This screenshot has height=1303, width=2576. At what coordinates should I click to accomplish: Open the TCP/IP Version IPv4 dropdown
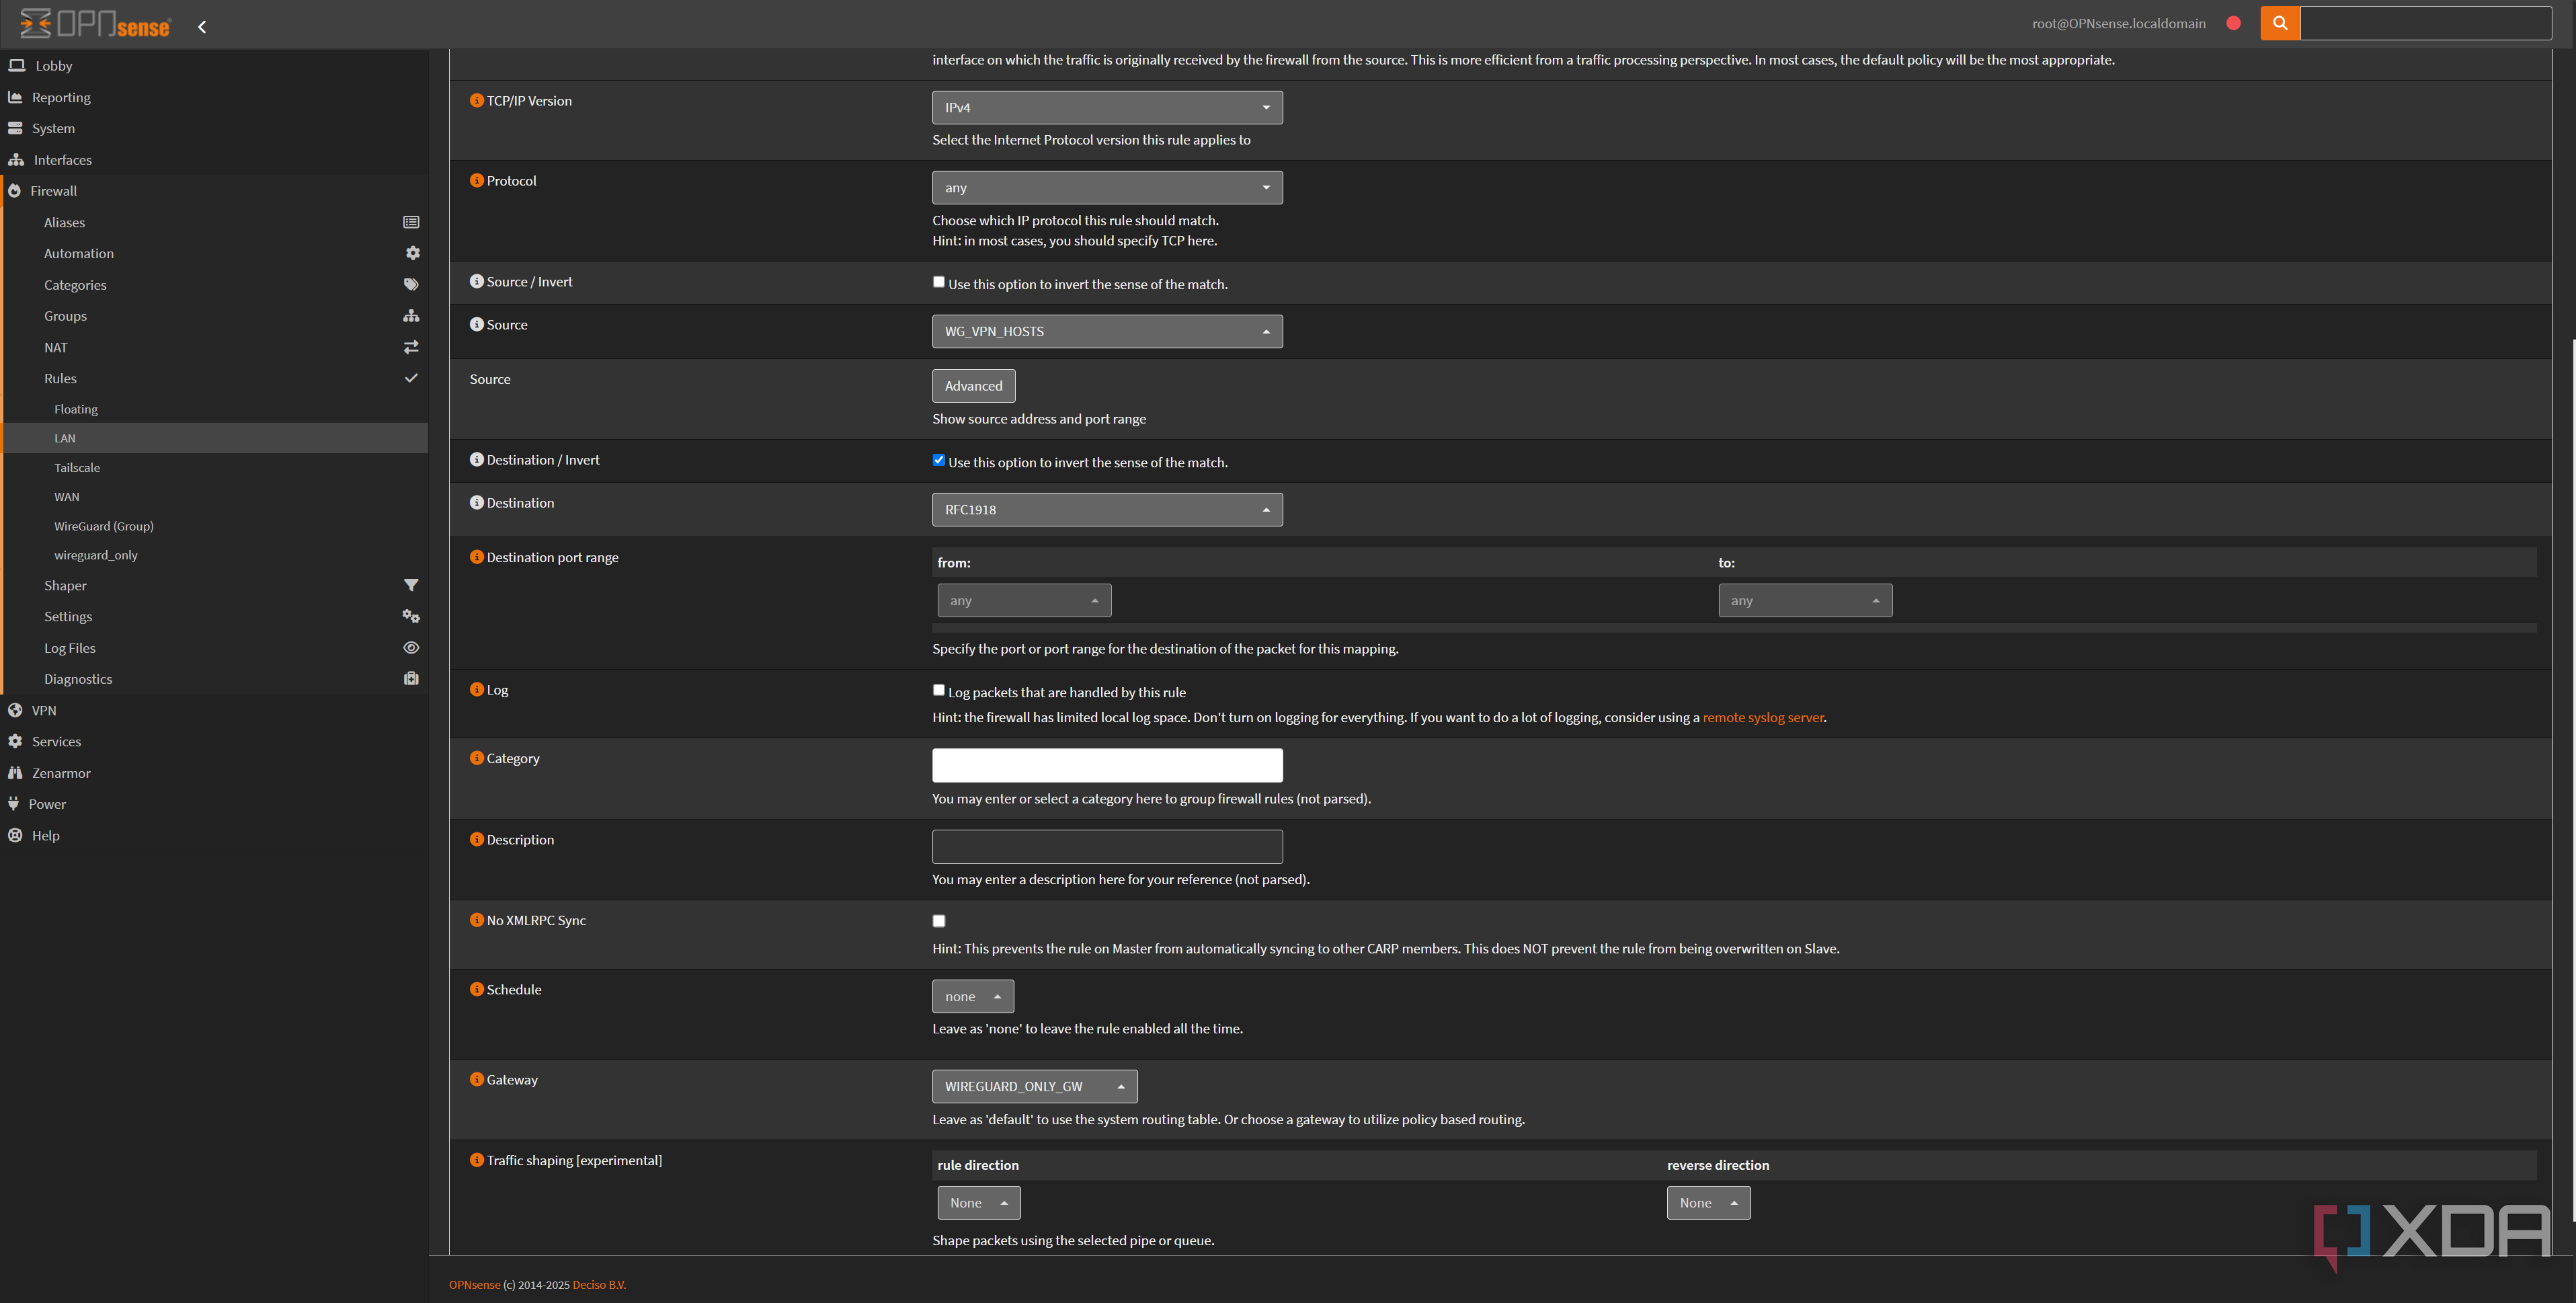coord(1107,107)
